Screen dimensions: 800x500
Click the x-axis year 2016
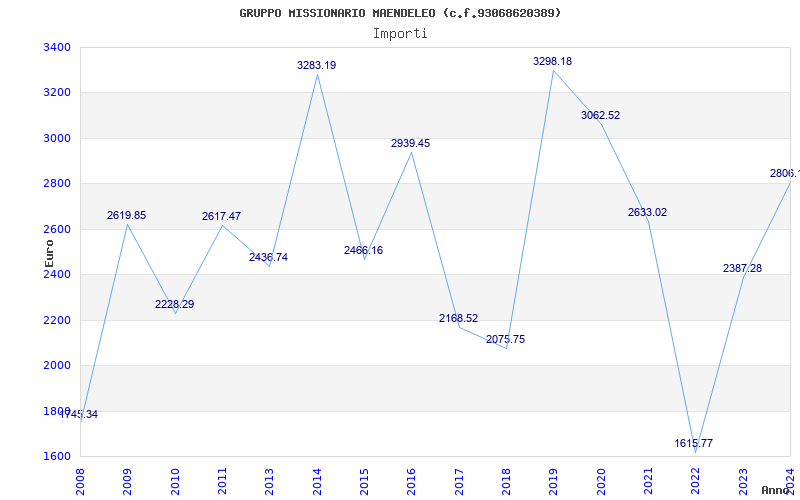click(x=411, y=482)
